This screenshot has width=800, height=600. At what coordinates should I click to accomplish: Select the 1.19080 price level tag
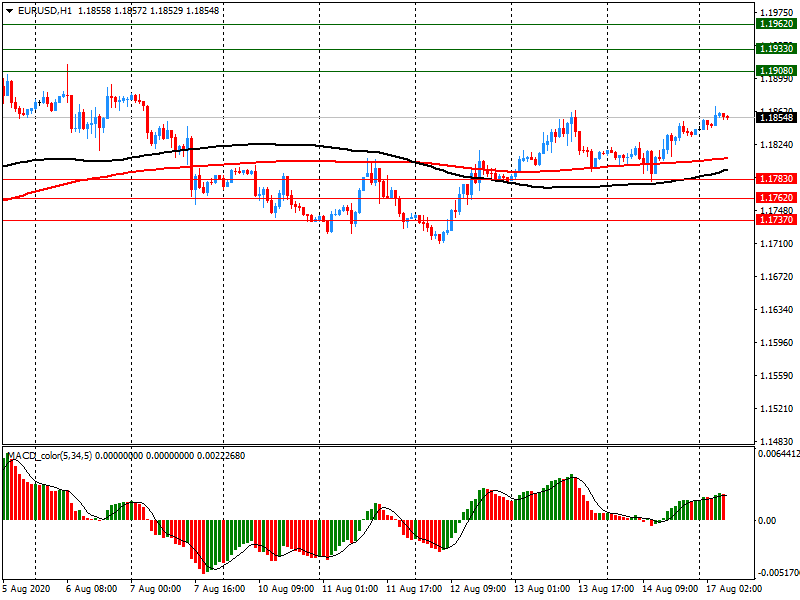(776, 71)
